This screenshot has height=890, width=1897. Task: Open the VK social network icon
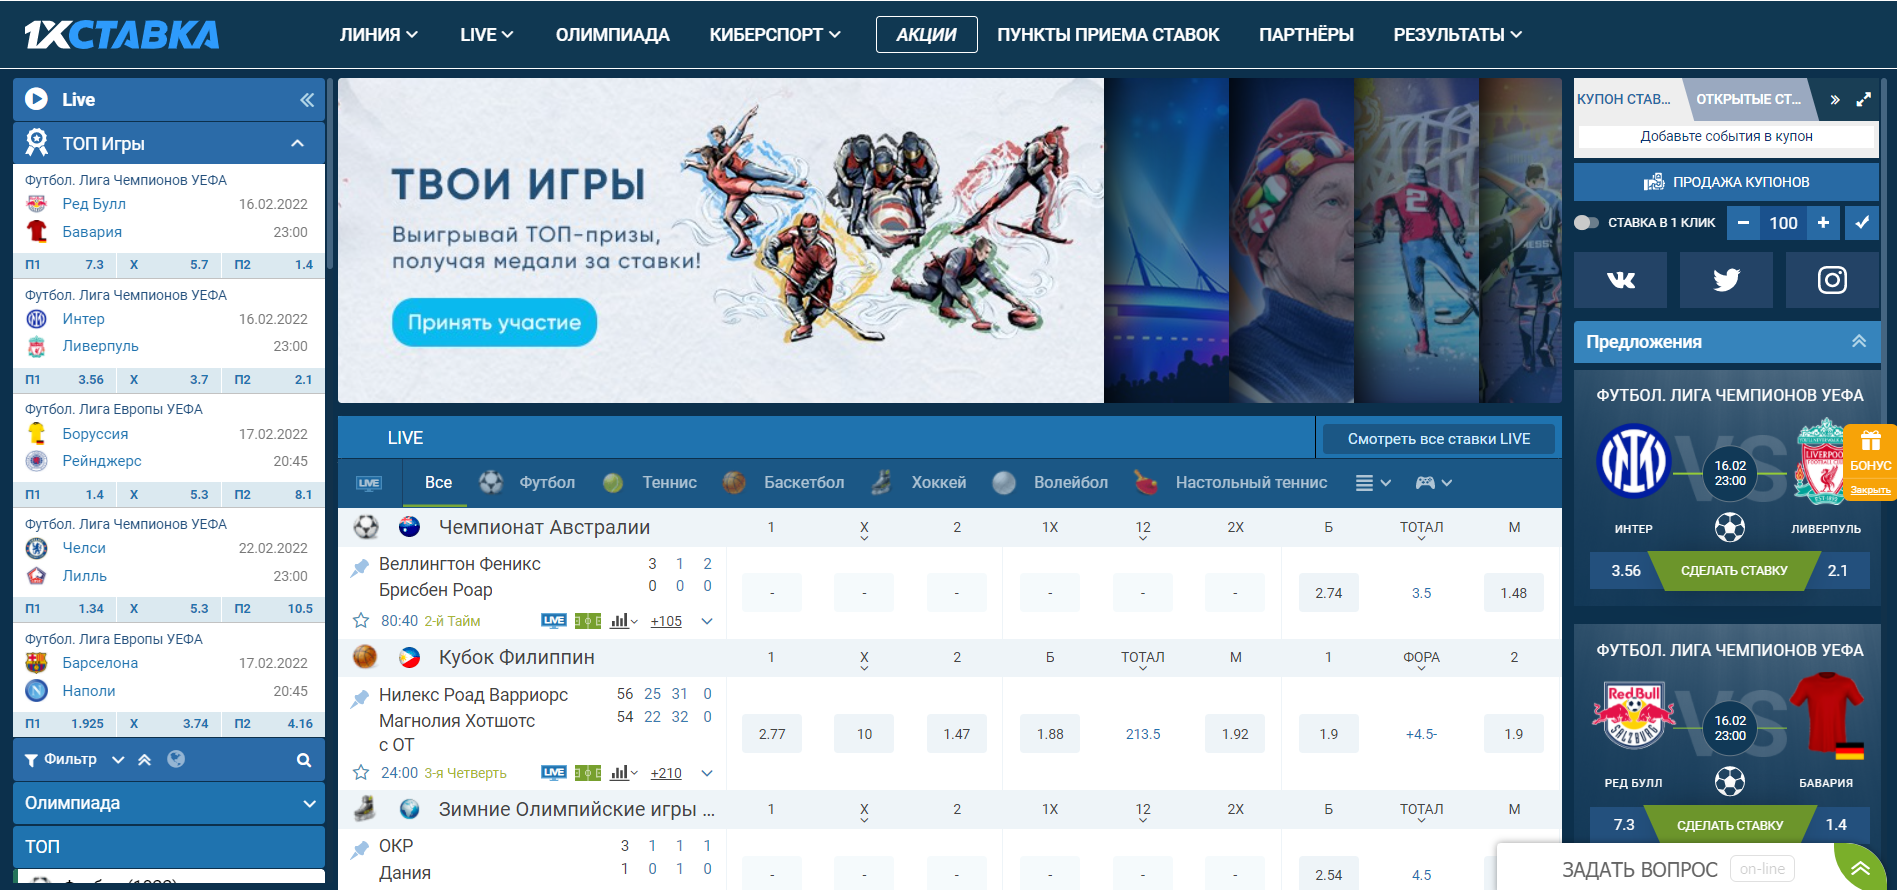pos(1620,280)
